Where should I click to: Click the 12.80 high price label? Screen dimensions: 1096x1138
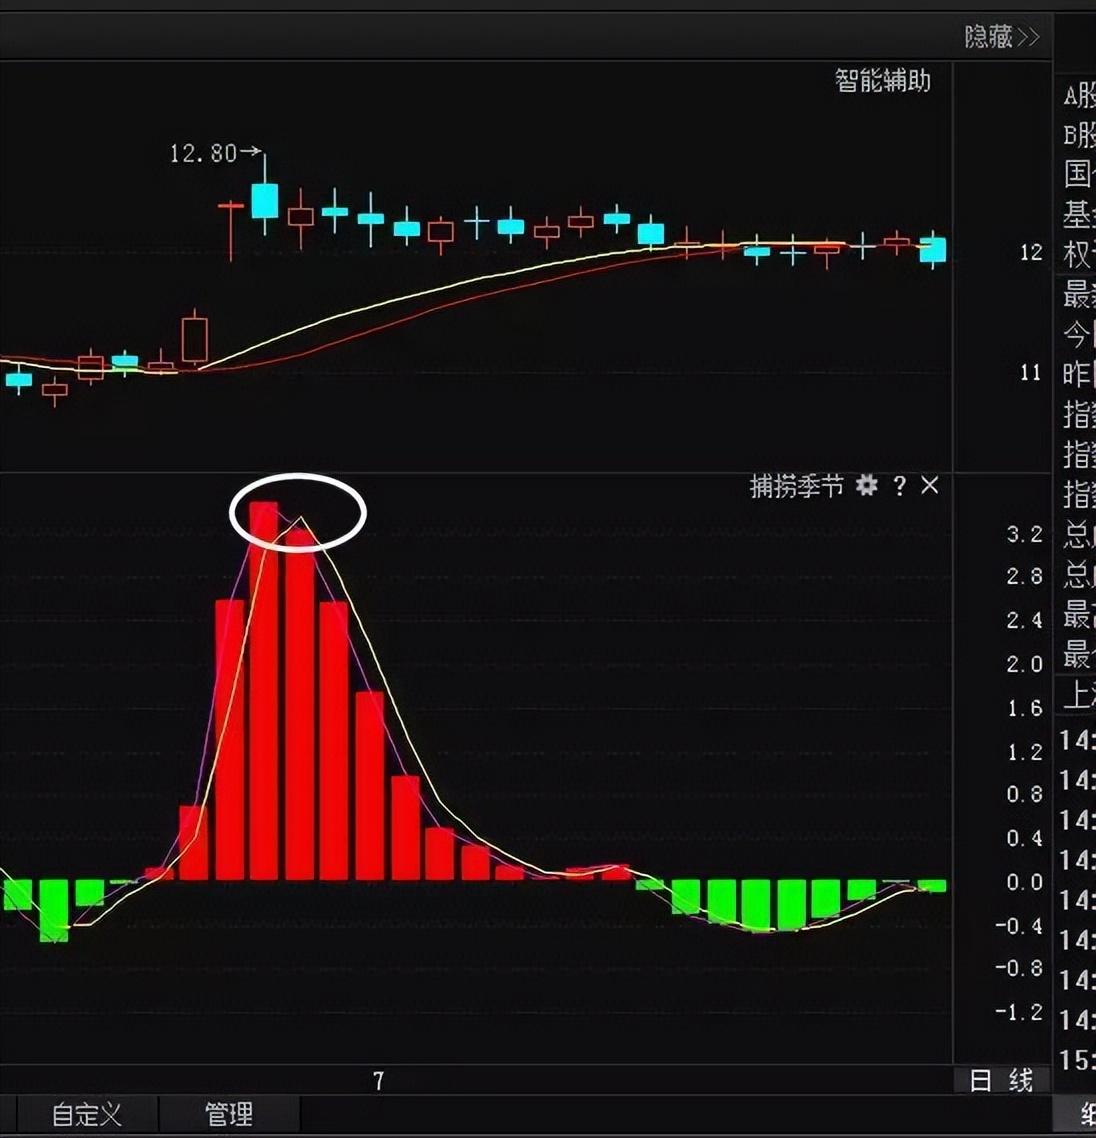click(x=203, y=153)
